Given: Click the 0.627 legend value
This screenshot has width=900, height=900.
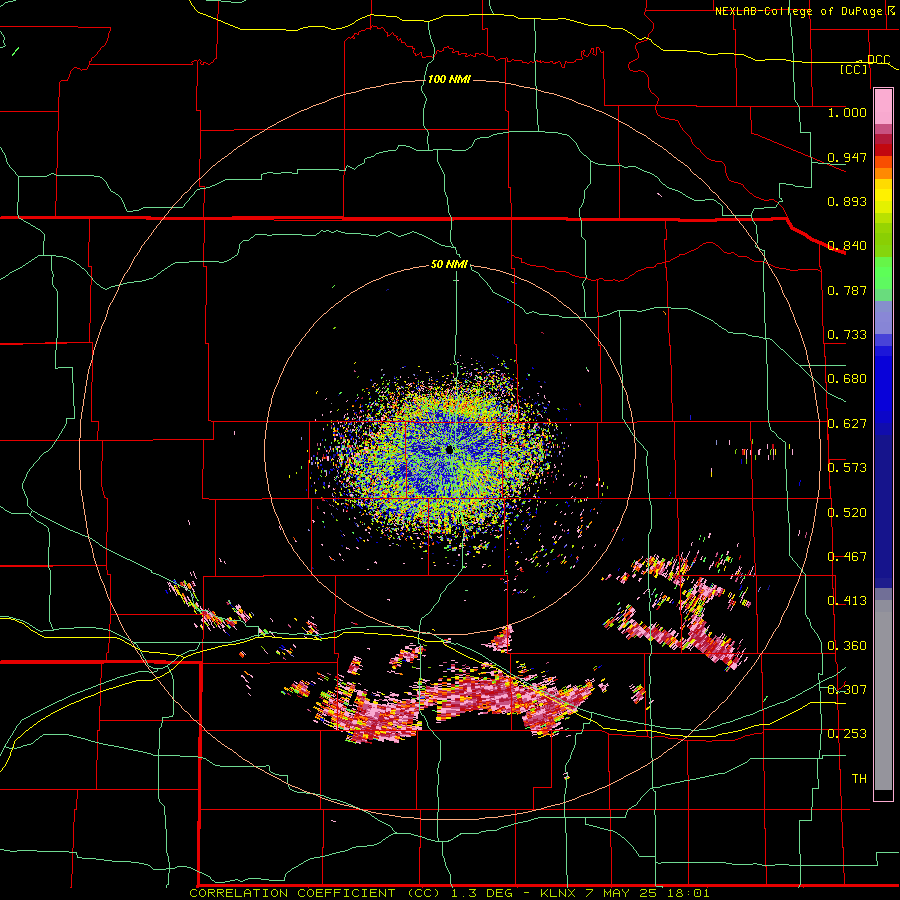Looking at the screenshot, I should (x=847, y=424).
